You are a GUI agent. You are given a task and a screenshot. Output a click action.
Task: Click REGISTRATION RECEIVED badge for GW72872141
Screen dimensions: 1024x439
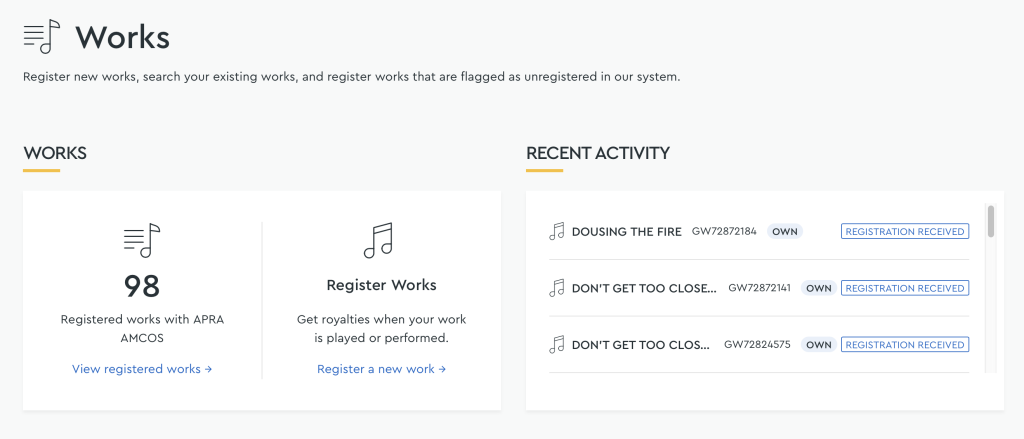coord(905,288)
